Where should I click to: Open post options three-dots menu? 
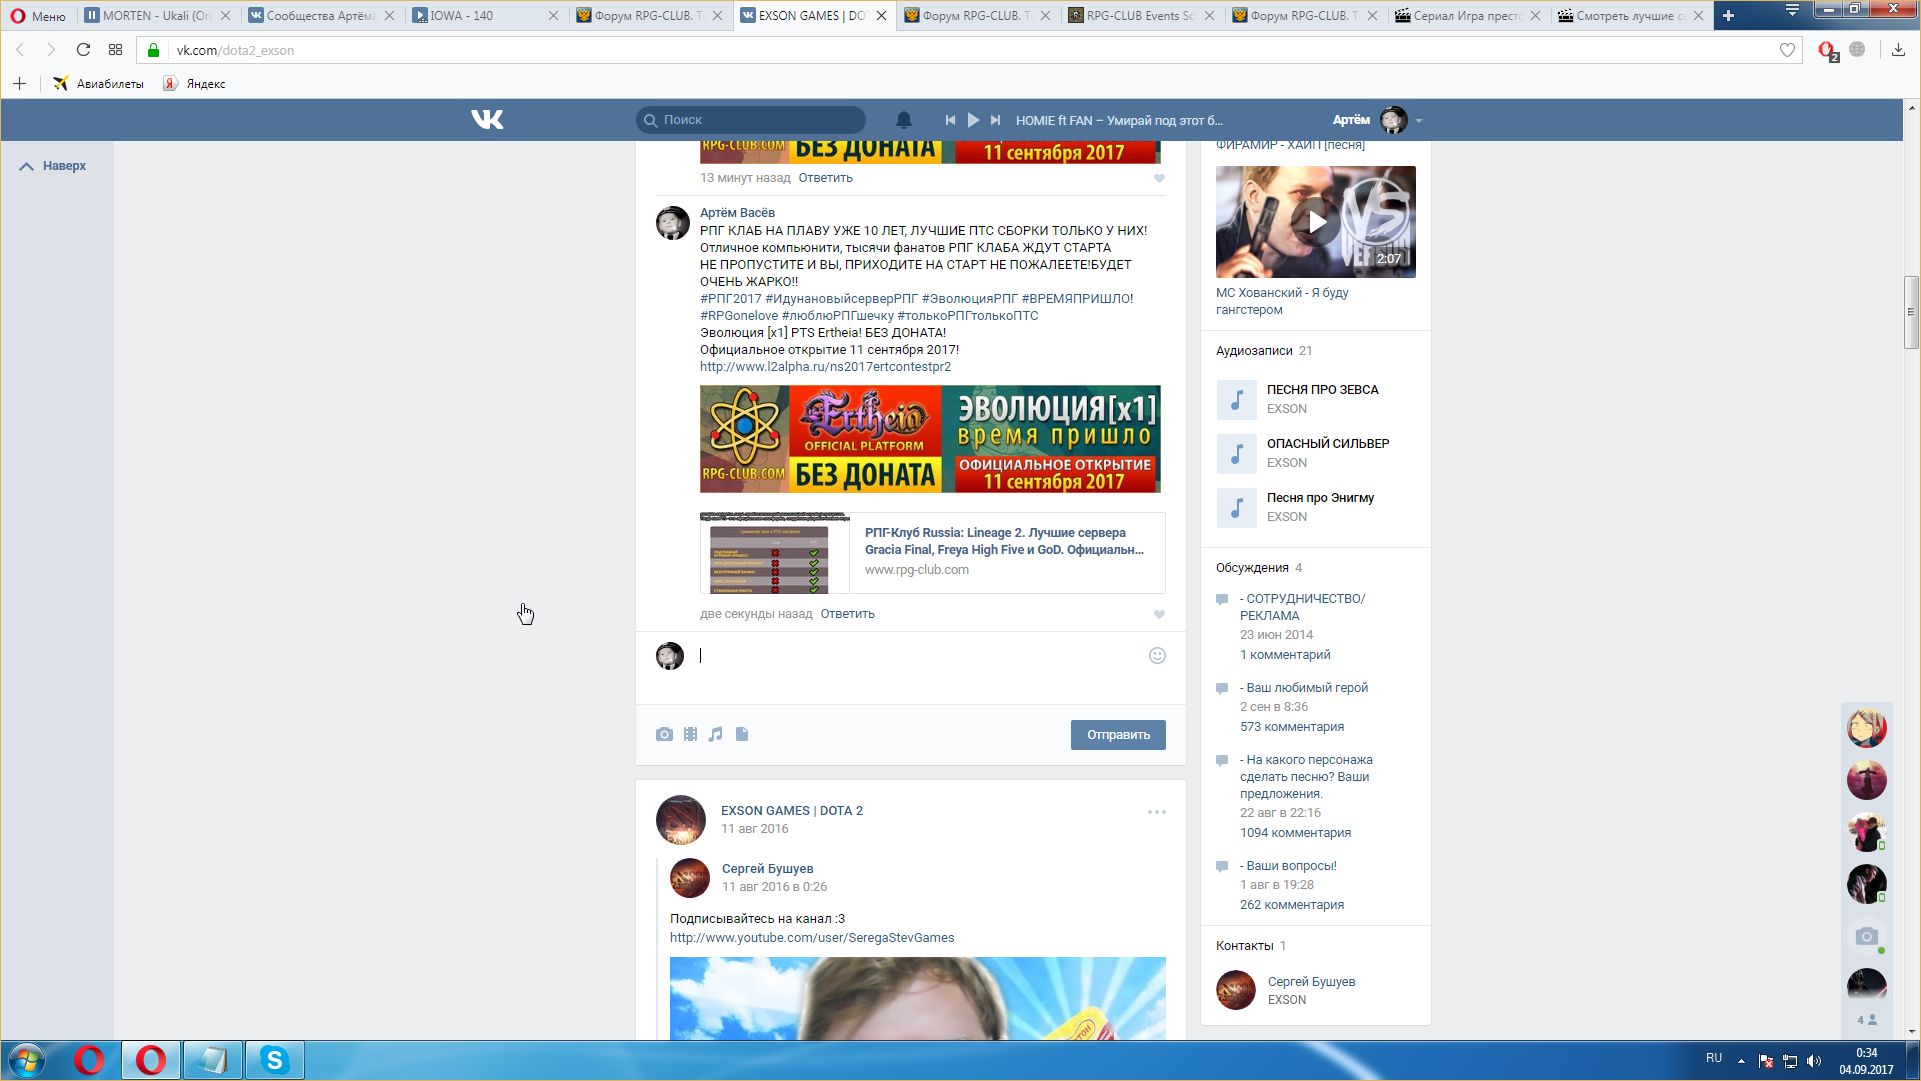(x=1157, y=812)
